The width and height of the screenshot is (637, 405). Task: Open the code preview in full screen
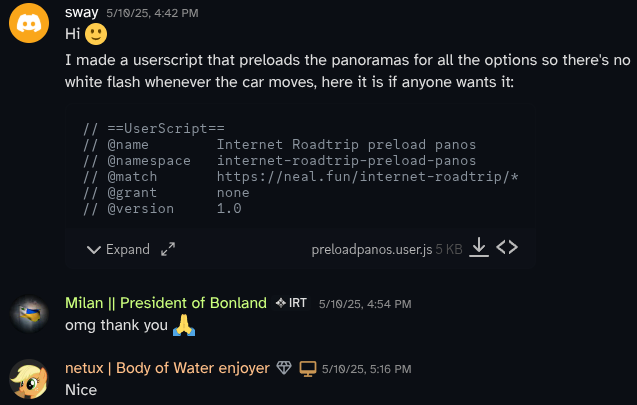tap(168, 249)
